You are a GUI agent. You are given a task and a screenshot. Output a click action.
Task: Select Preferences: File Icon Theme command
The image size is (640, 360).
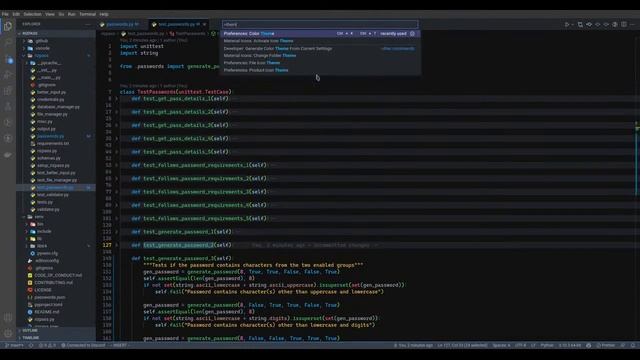(x=320, y=63)
